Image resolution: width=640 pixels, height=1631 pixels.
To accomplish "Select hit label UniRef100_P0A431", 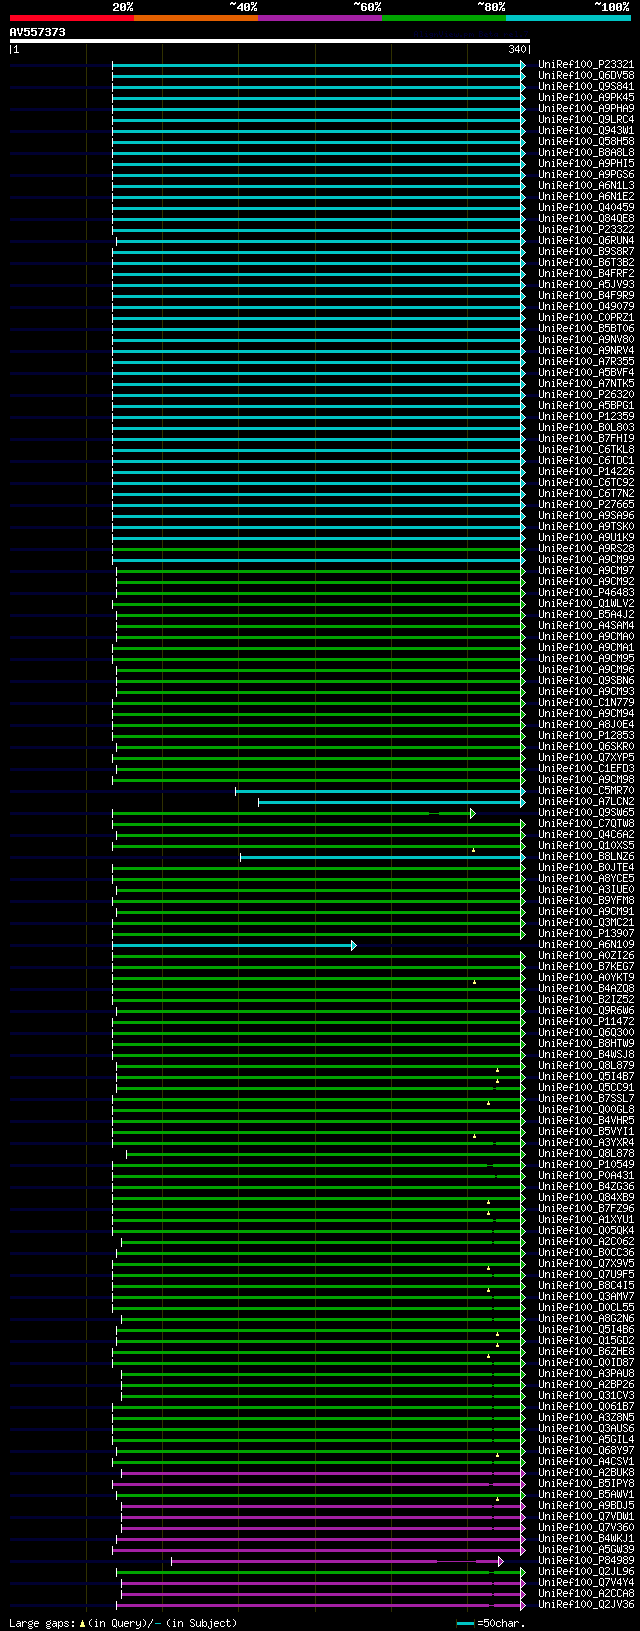I will coord(586,1176).
